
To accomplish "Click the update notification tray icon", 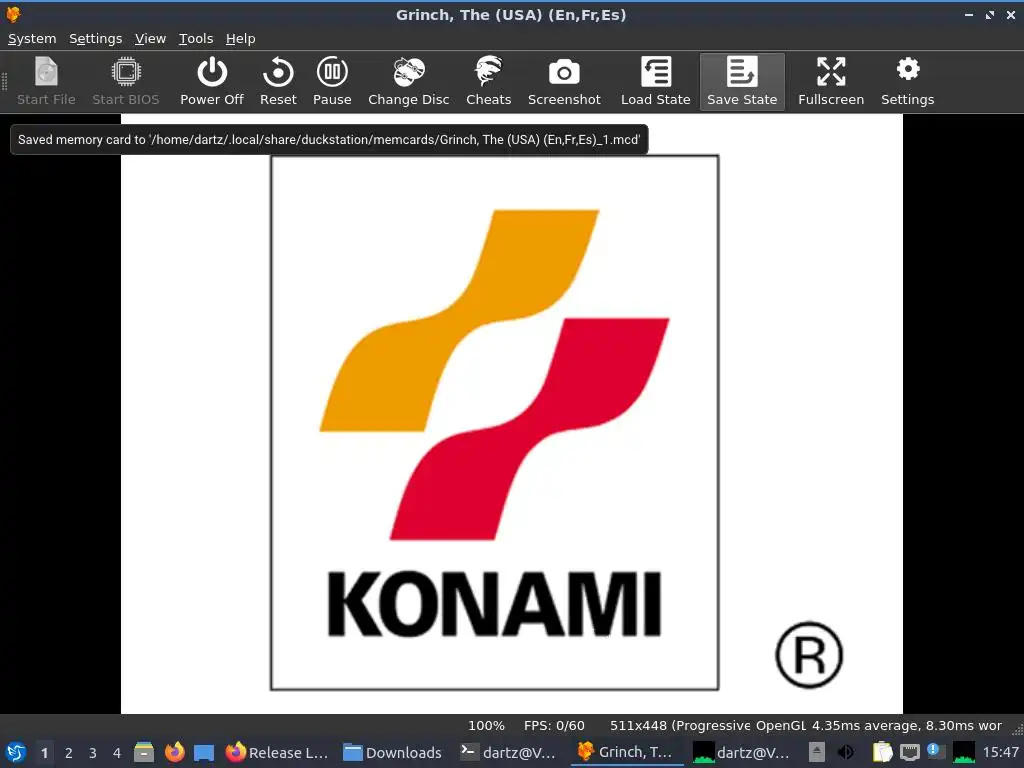I will [x=935, y=751].
